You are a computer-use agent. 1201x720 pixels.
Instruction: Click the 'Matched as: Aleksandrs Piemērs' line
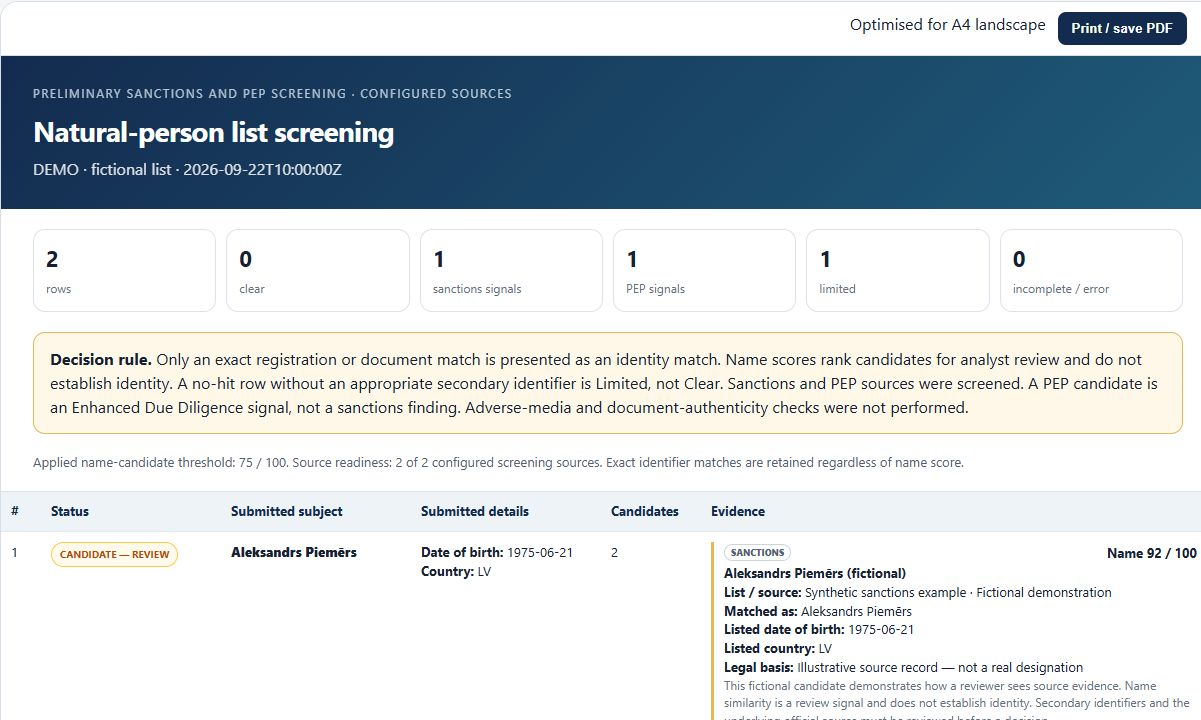point(818,611)
